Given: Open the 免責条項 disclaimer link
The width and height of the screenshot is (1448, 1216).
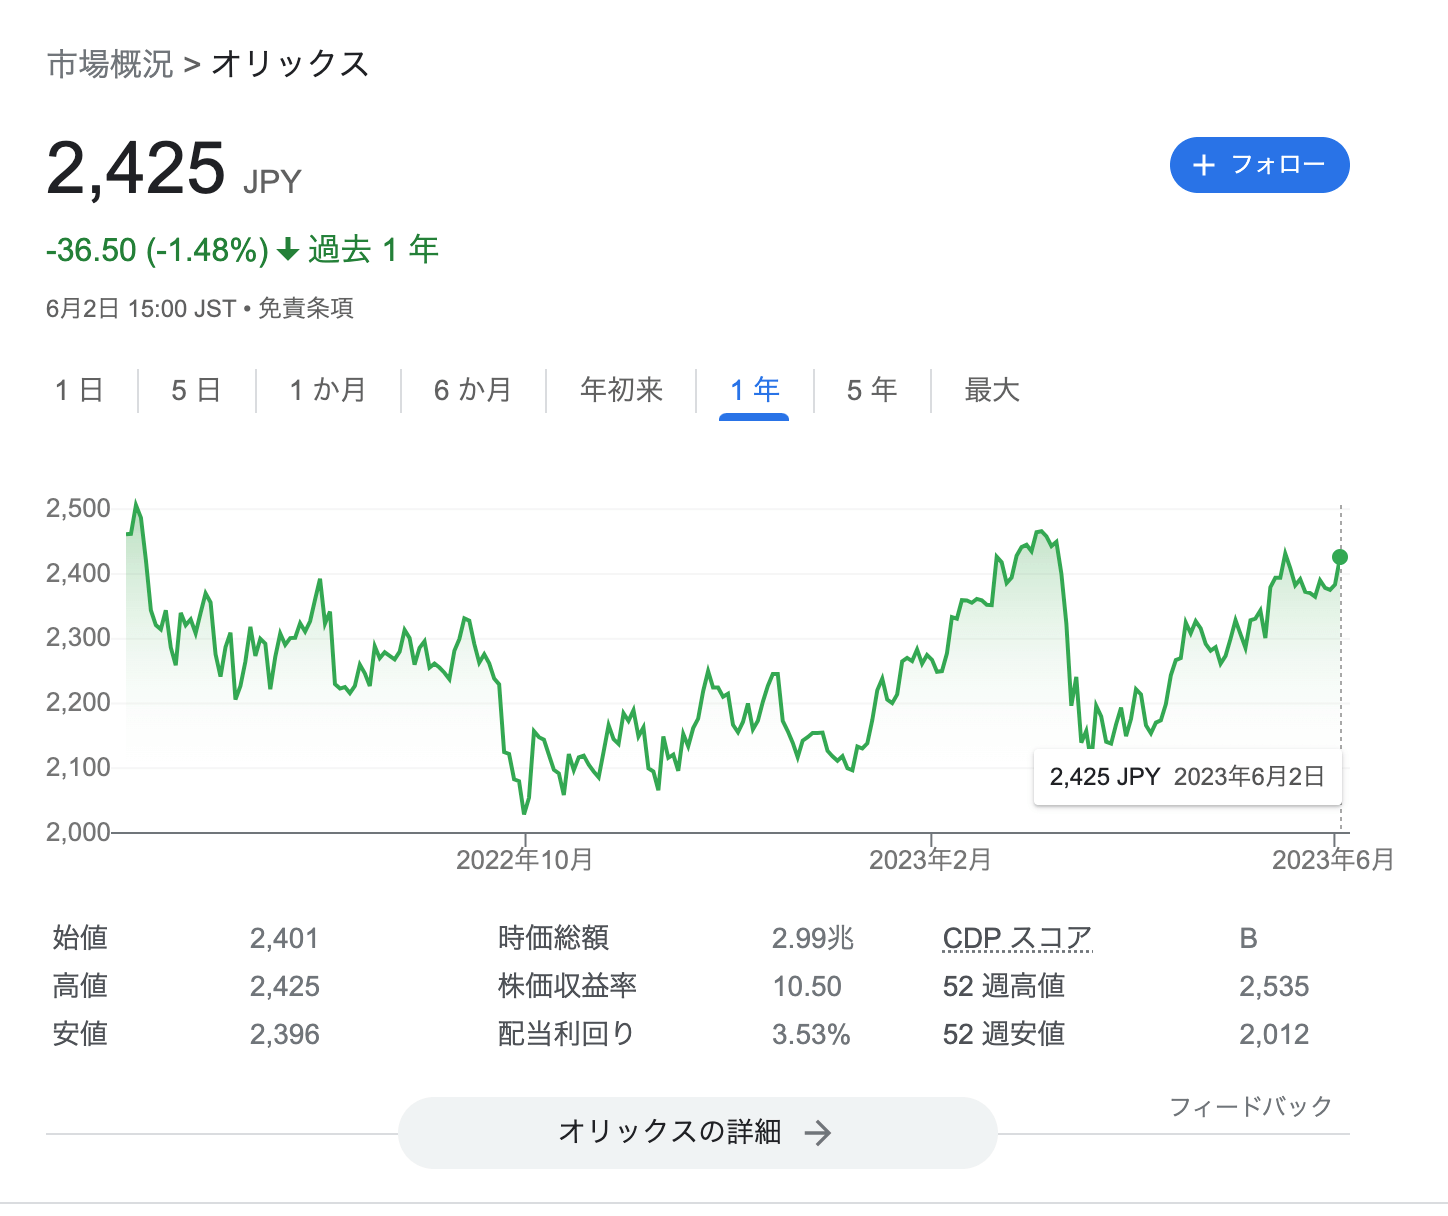Looking at the screenshot, I should click(x=306, y=308).
